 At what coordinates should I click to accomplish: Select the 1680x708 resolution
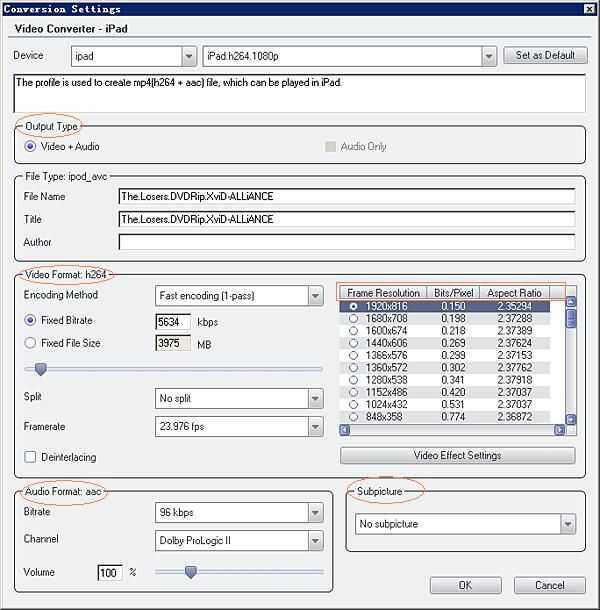[x=445, y=319]
